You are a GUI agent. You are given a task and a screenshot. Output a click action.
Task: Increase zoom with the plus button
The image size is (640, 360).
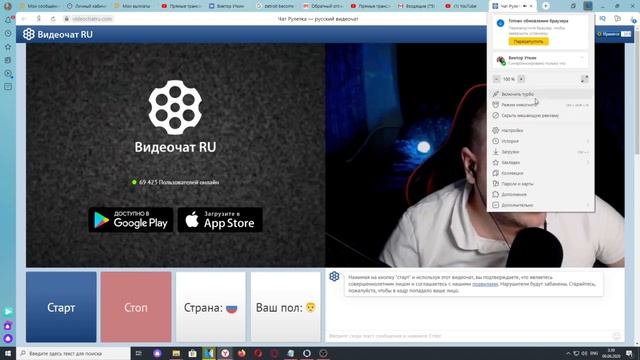pos(521,79)
